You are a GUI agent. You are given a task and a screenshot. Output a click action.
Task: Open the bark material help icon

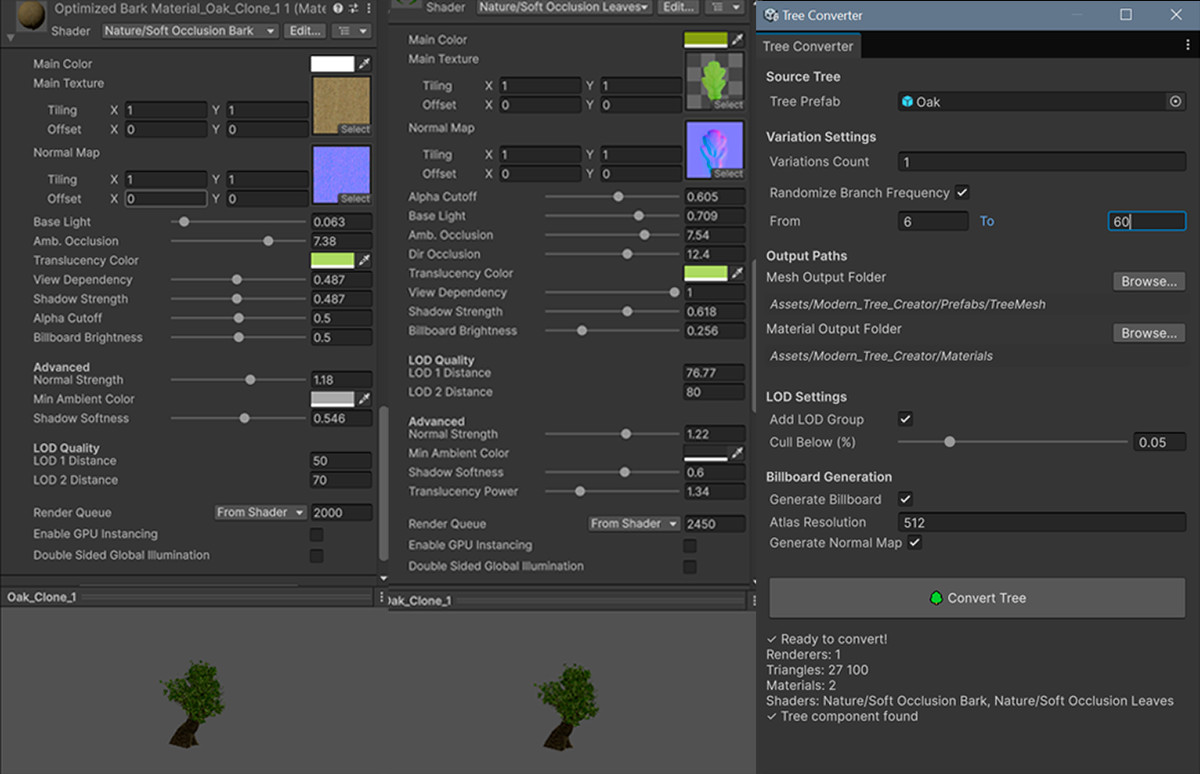tap(336, 7)
